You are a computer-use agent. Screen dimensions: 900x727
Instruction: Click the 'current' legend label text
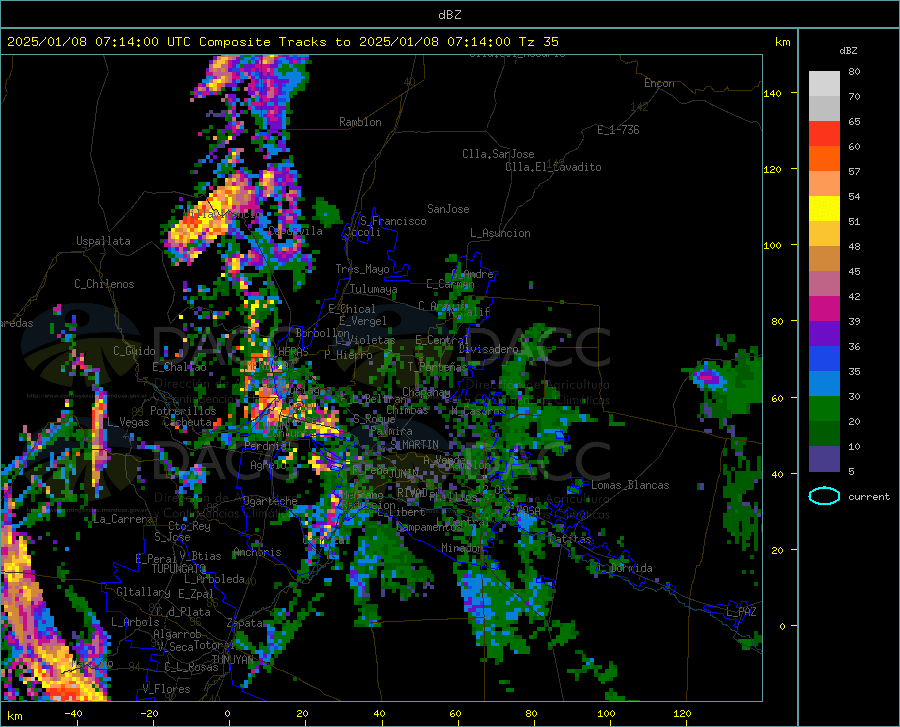coord(869,496)
